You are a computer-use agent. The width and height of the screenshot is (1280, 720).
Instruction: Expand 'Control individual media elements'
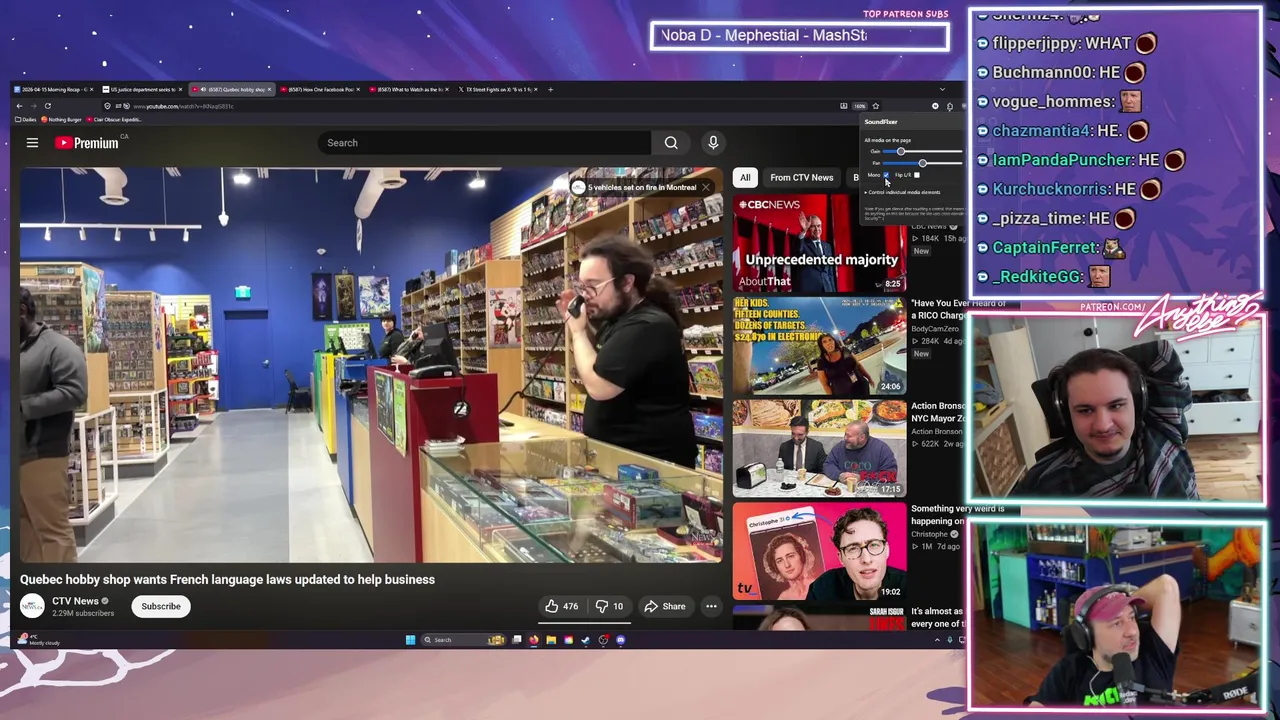(903, 192)
